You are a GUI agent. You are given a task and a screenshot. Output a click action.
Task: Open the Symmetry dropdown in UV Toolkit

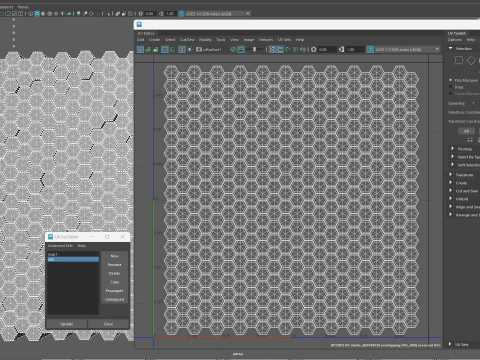[x=473, y=103]
